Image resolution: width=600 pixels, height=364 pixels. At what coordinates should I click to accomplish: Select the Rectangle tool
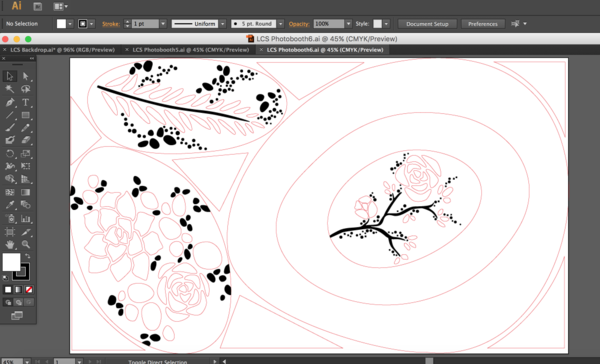point(26,115)
